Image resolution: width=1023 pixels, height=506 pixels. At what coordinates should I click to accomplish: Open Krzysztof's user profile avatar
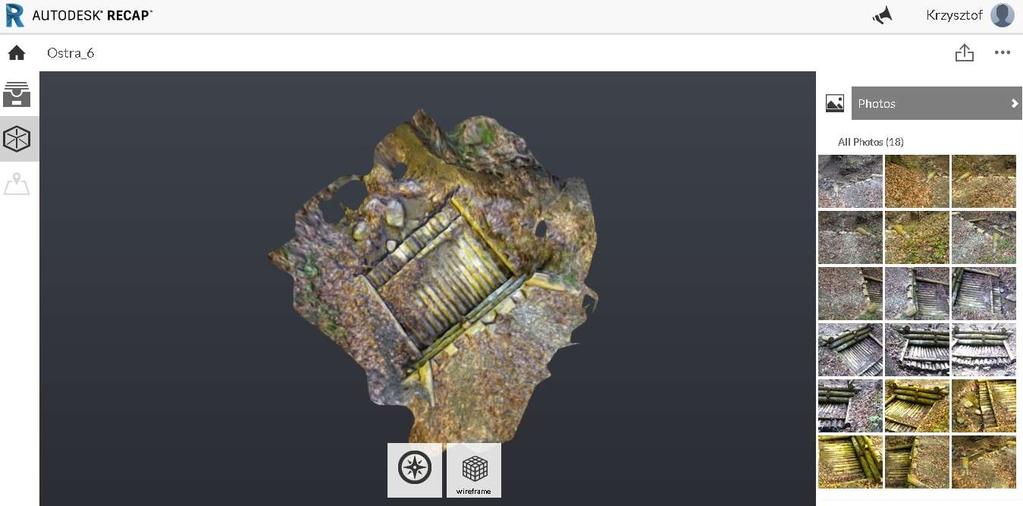point(1002,15)
